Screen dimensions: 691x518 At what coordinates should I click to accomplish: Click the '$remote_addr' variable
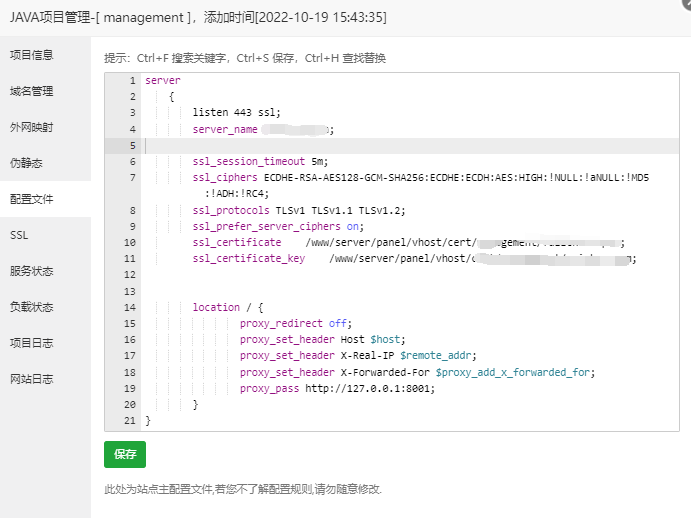click(436, 355)
